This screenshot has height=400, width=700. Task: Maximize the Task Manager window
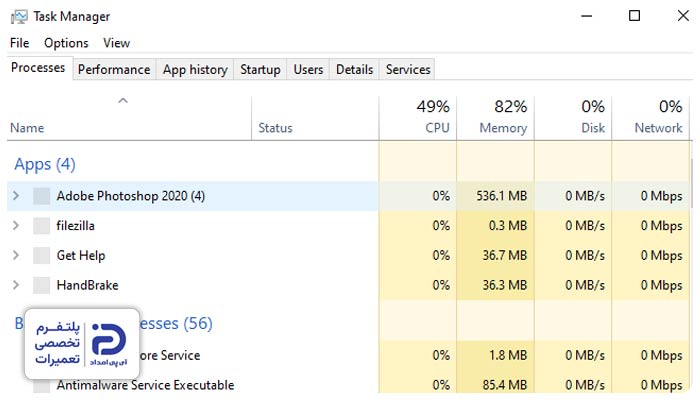[634, 16]
